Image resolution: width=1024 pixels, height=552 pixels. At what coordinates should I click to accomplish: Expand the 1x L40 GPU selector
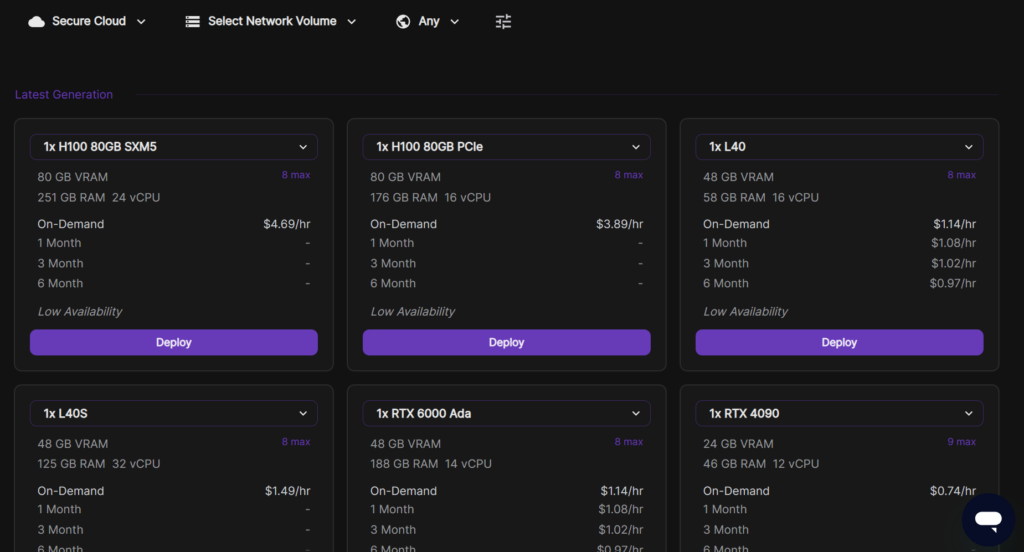[x=839, y=147]
